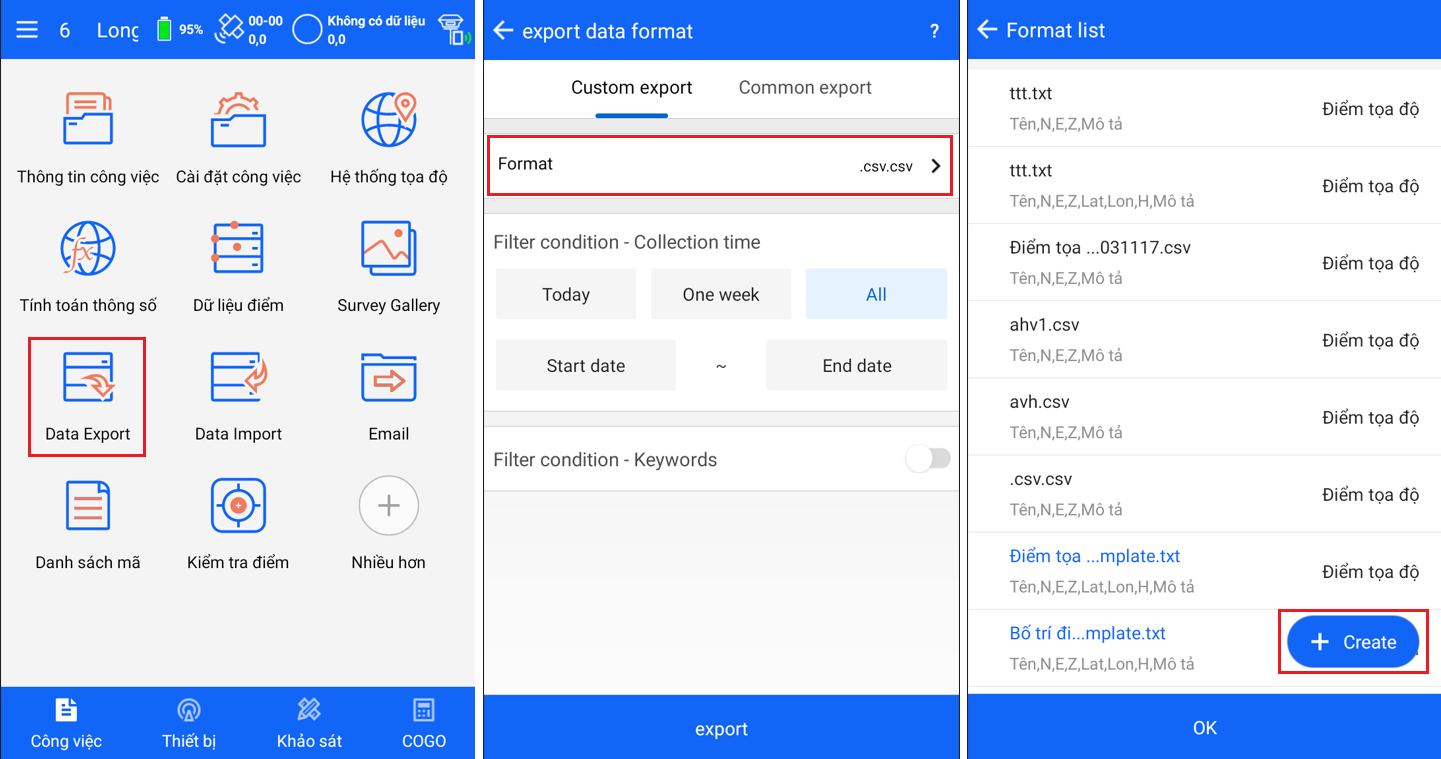The width and height of the screenshot is (1441, 759).
Task: Open the Start date picker
Action: 586,366
